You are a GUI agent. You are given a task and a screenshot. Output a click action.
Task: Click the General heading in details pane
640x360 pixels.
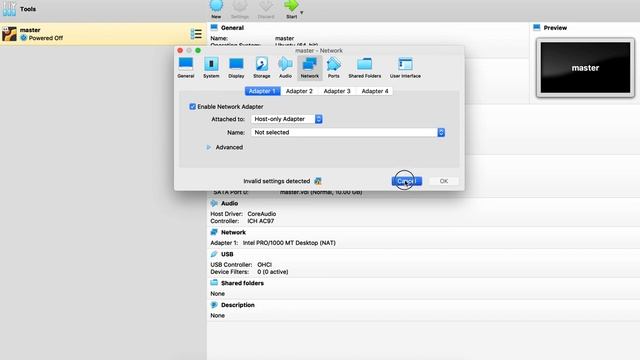point(232,28)
